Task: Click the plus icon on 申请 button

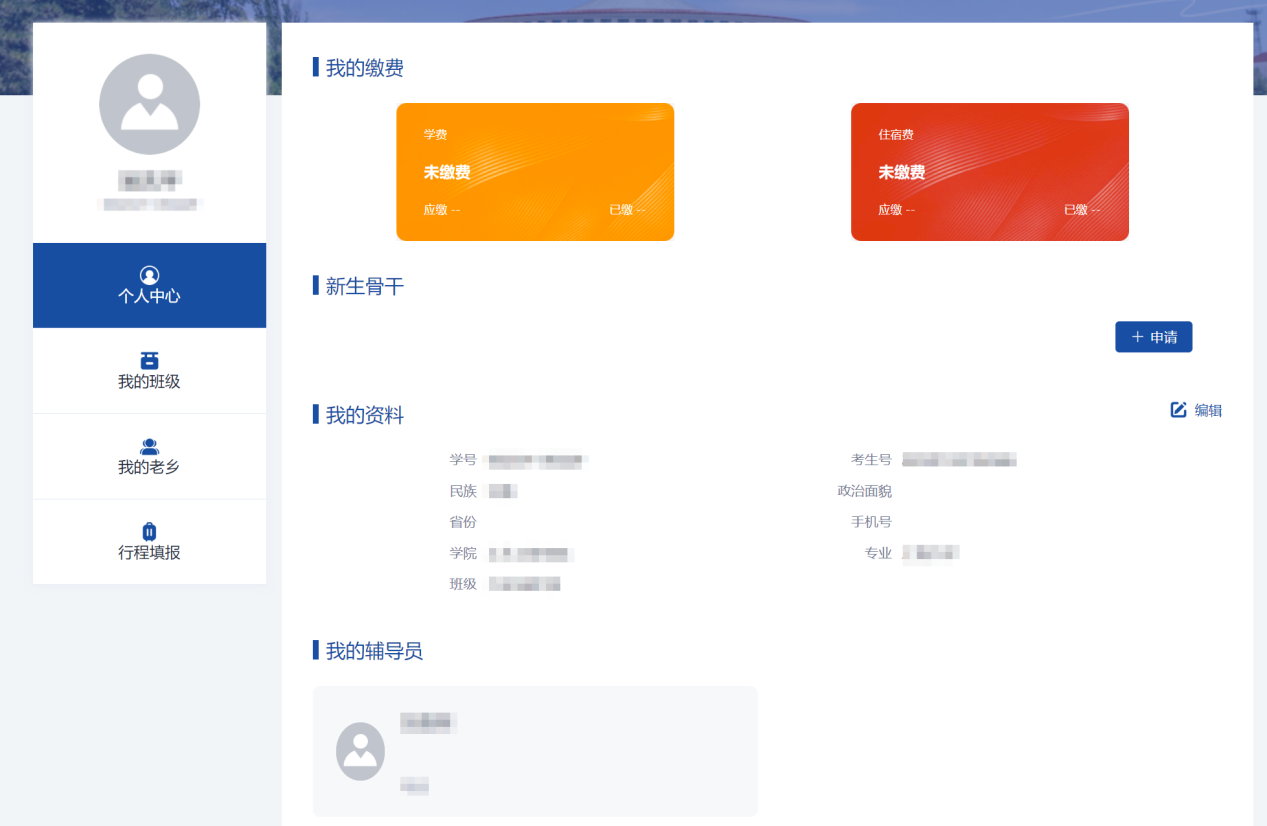Action: pos(1137,337)
